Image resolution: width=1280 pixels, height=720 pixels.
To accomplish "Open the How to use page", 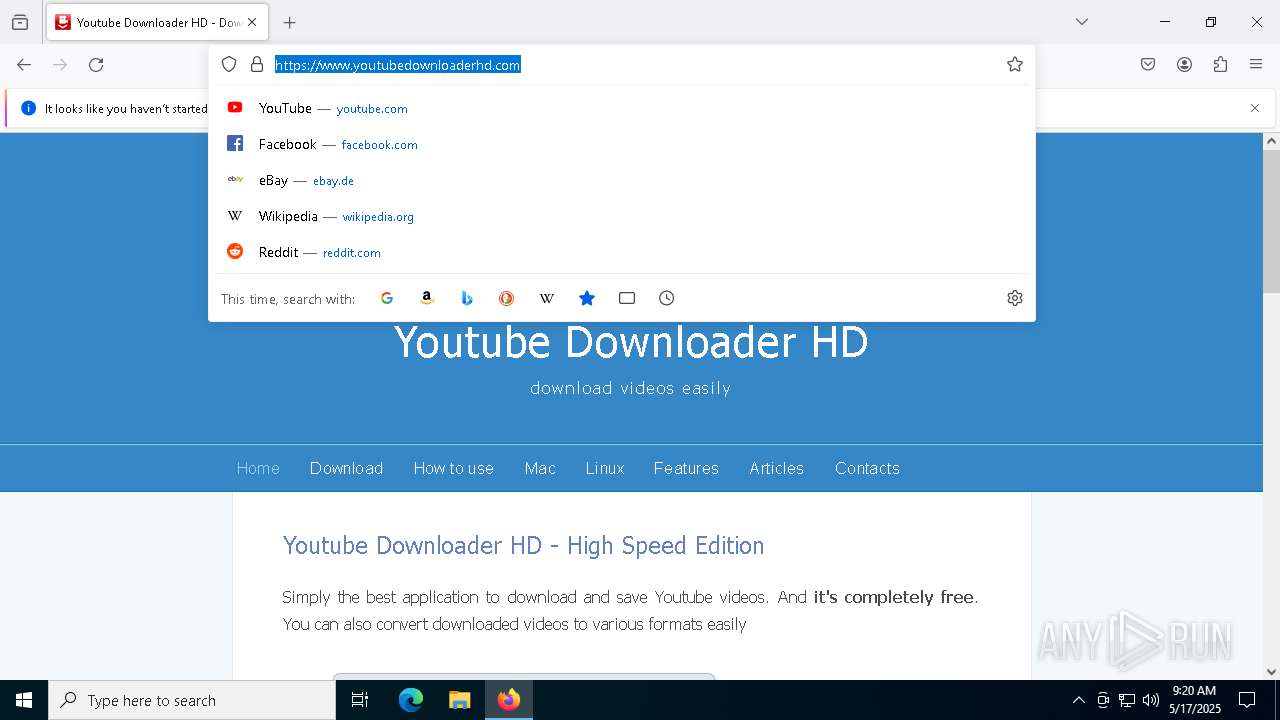I will click(x=454, y=468).
